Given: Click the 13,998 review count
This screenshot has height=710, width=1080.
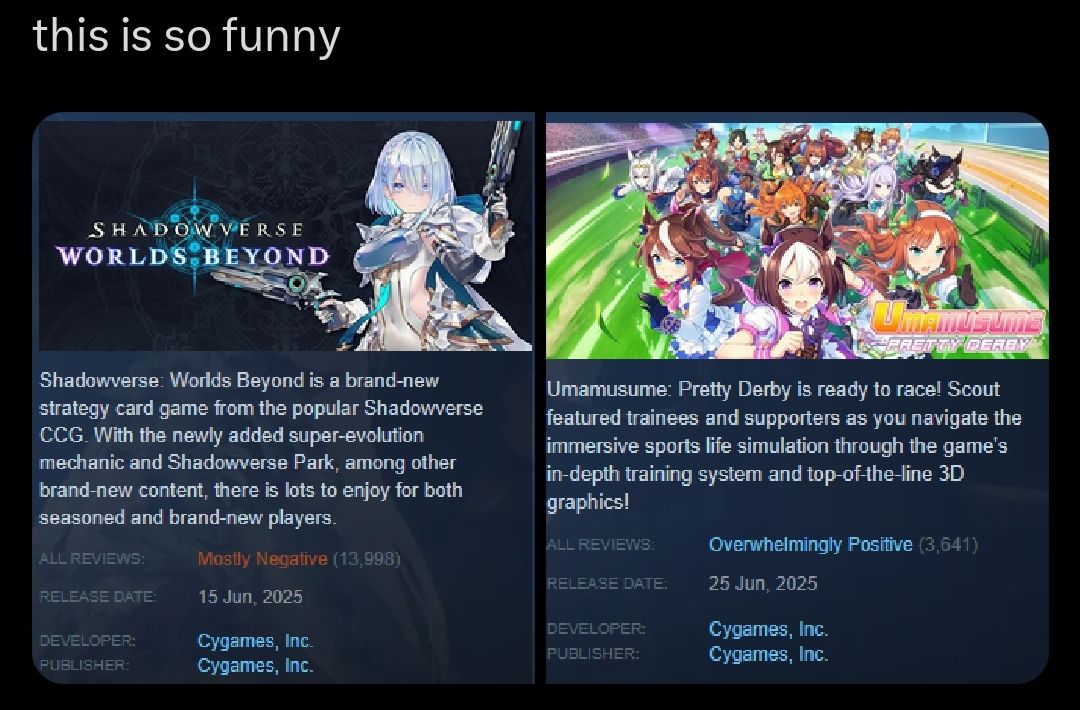Looking at the screenshot, I should (x=366, y=558).
